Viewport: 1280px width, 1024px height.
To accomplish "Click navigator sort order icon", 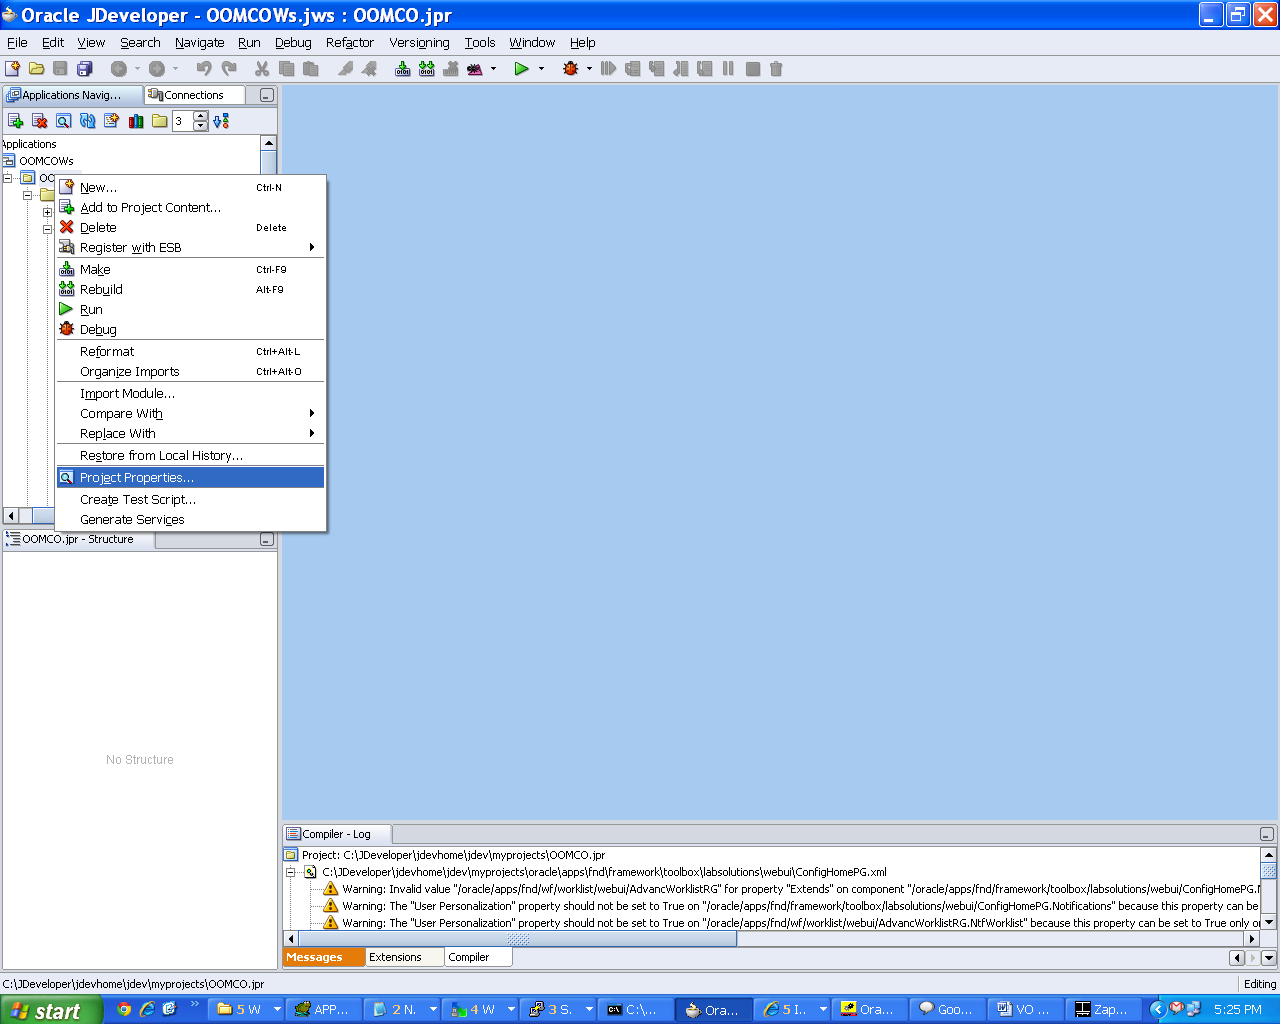I will pyautogui.click(x=221, y=121).
